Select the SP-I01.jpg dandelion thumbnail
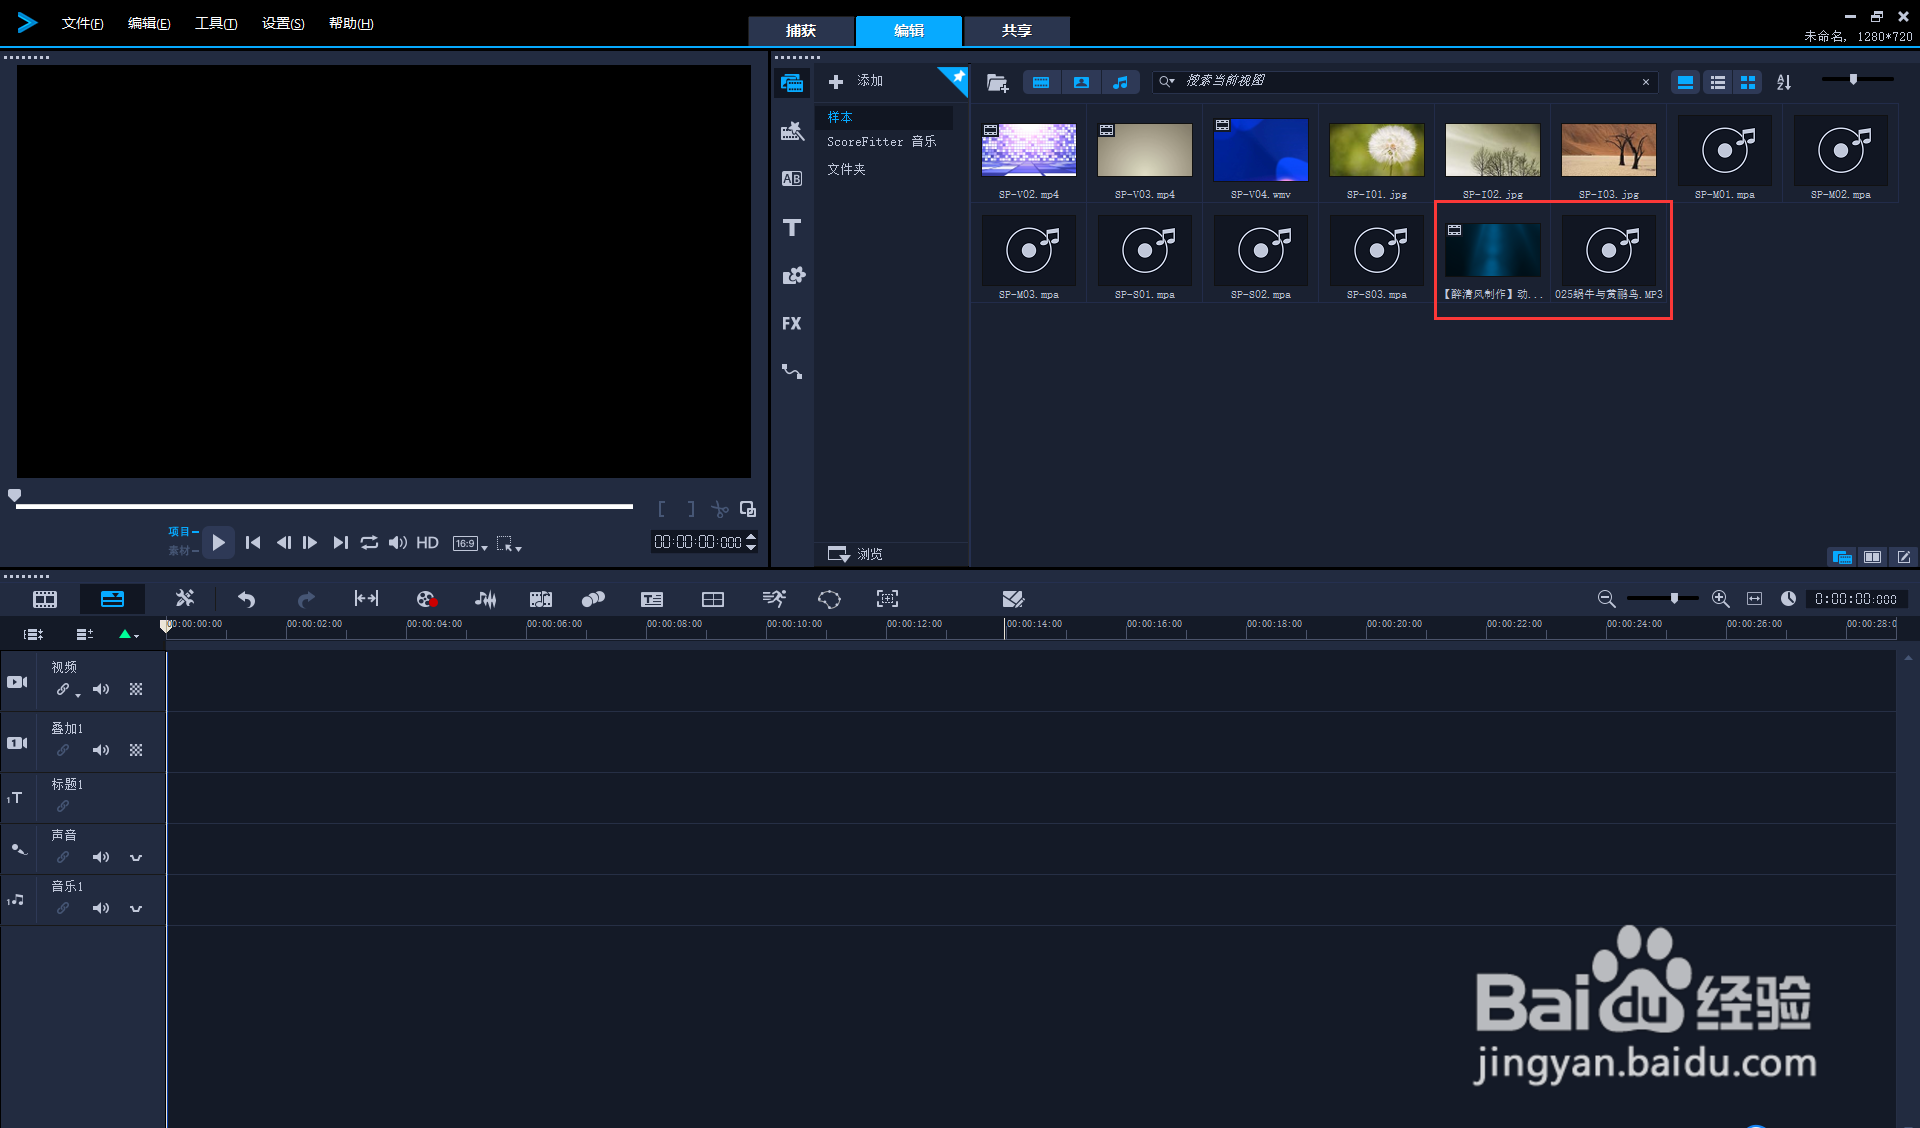The height and width of the screenshot is (1128, 1920). (x=1376, y=151)
